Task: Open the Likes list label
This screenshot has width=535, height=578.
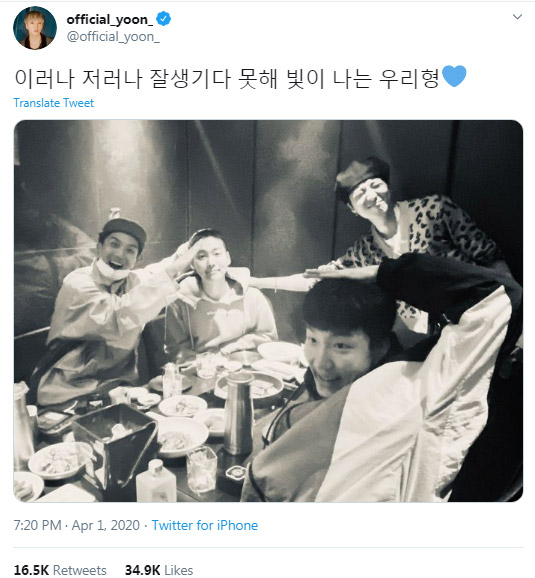Action: 179,570
